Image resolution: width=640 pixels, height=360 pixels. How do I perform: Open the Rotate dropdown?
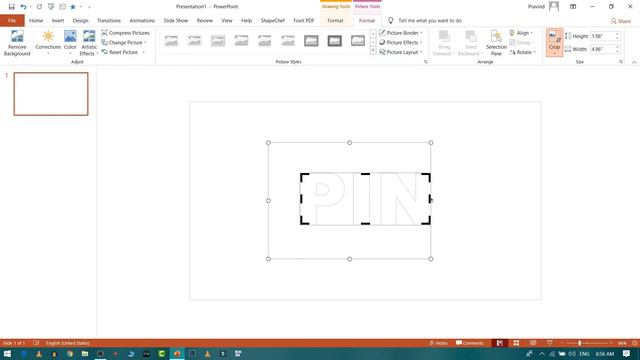click(x=522, y=52)
